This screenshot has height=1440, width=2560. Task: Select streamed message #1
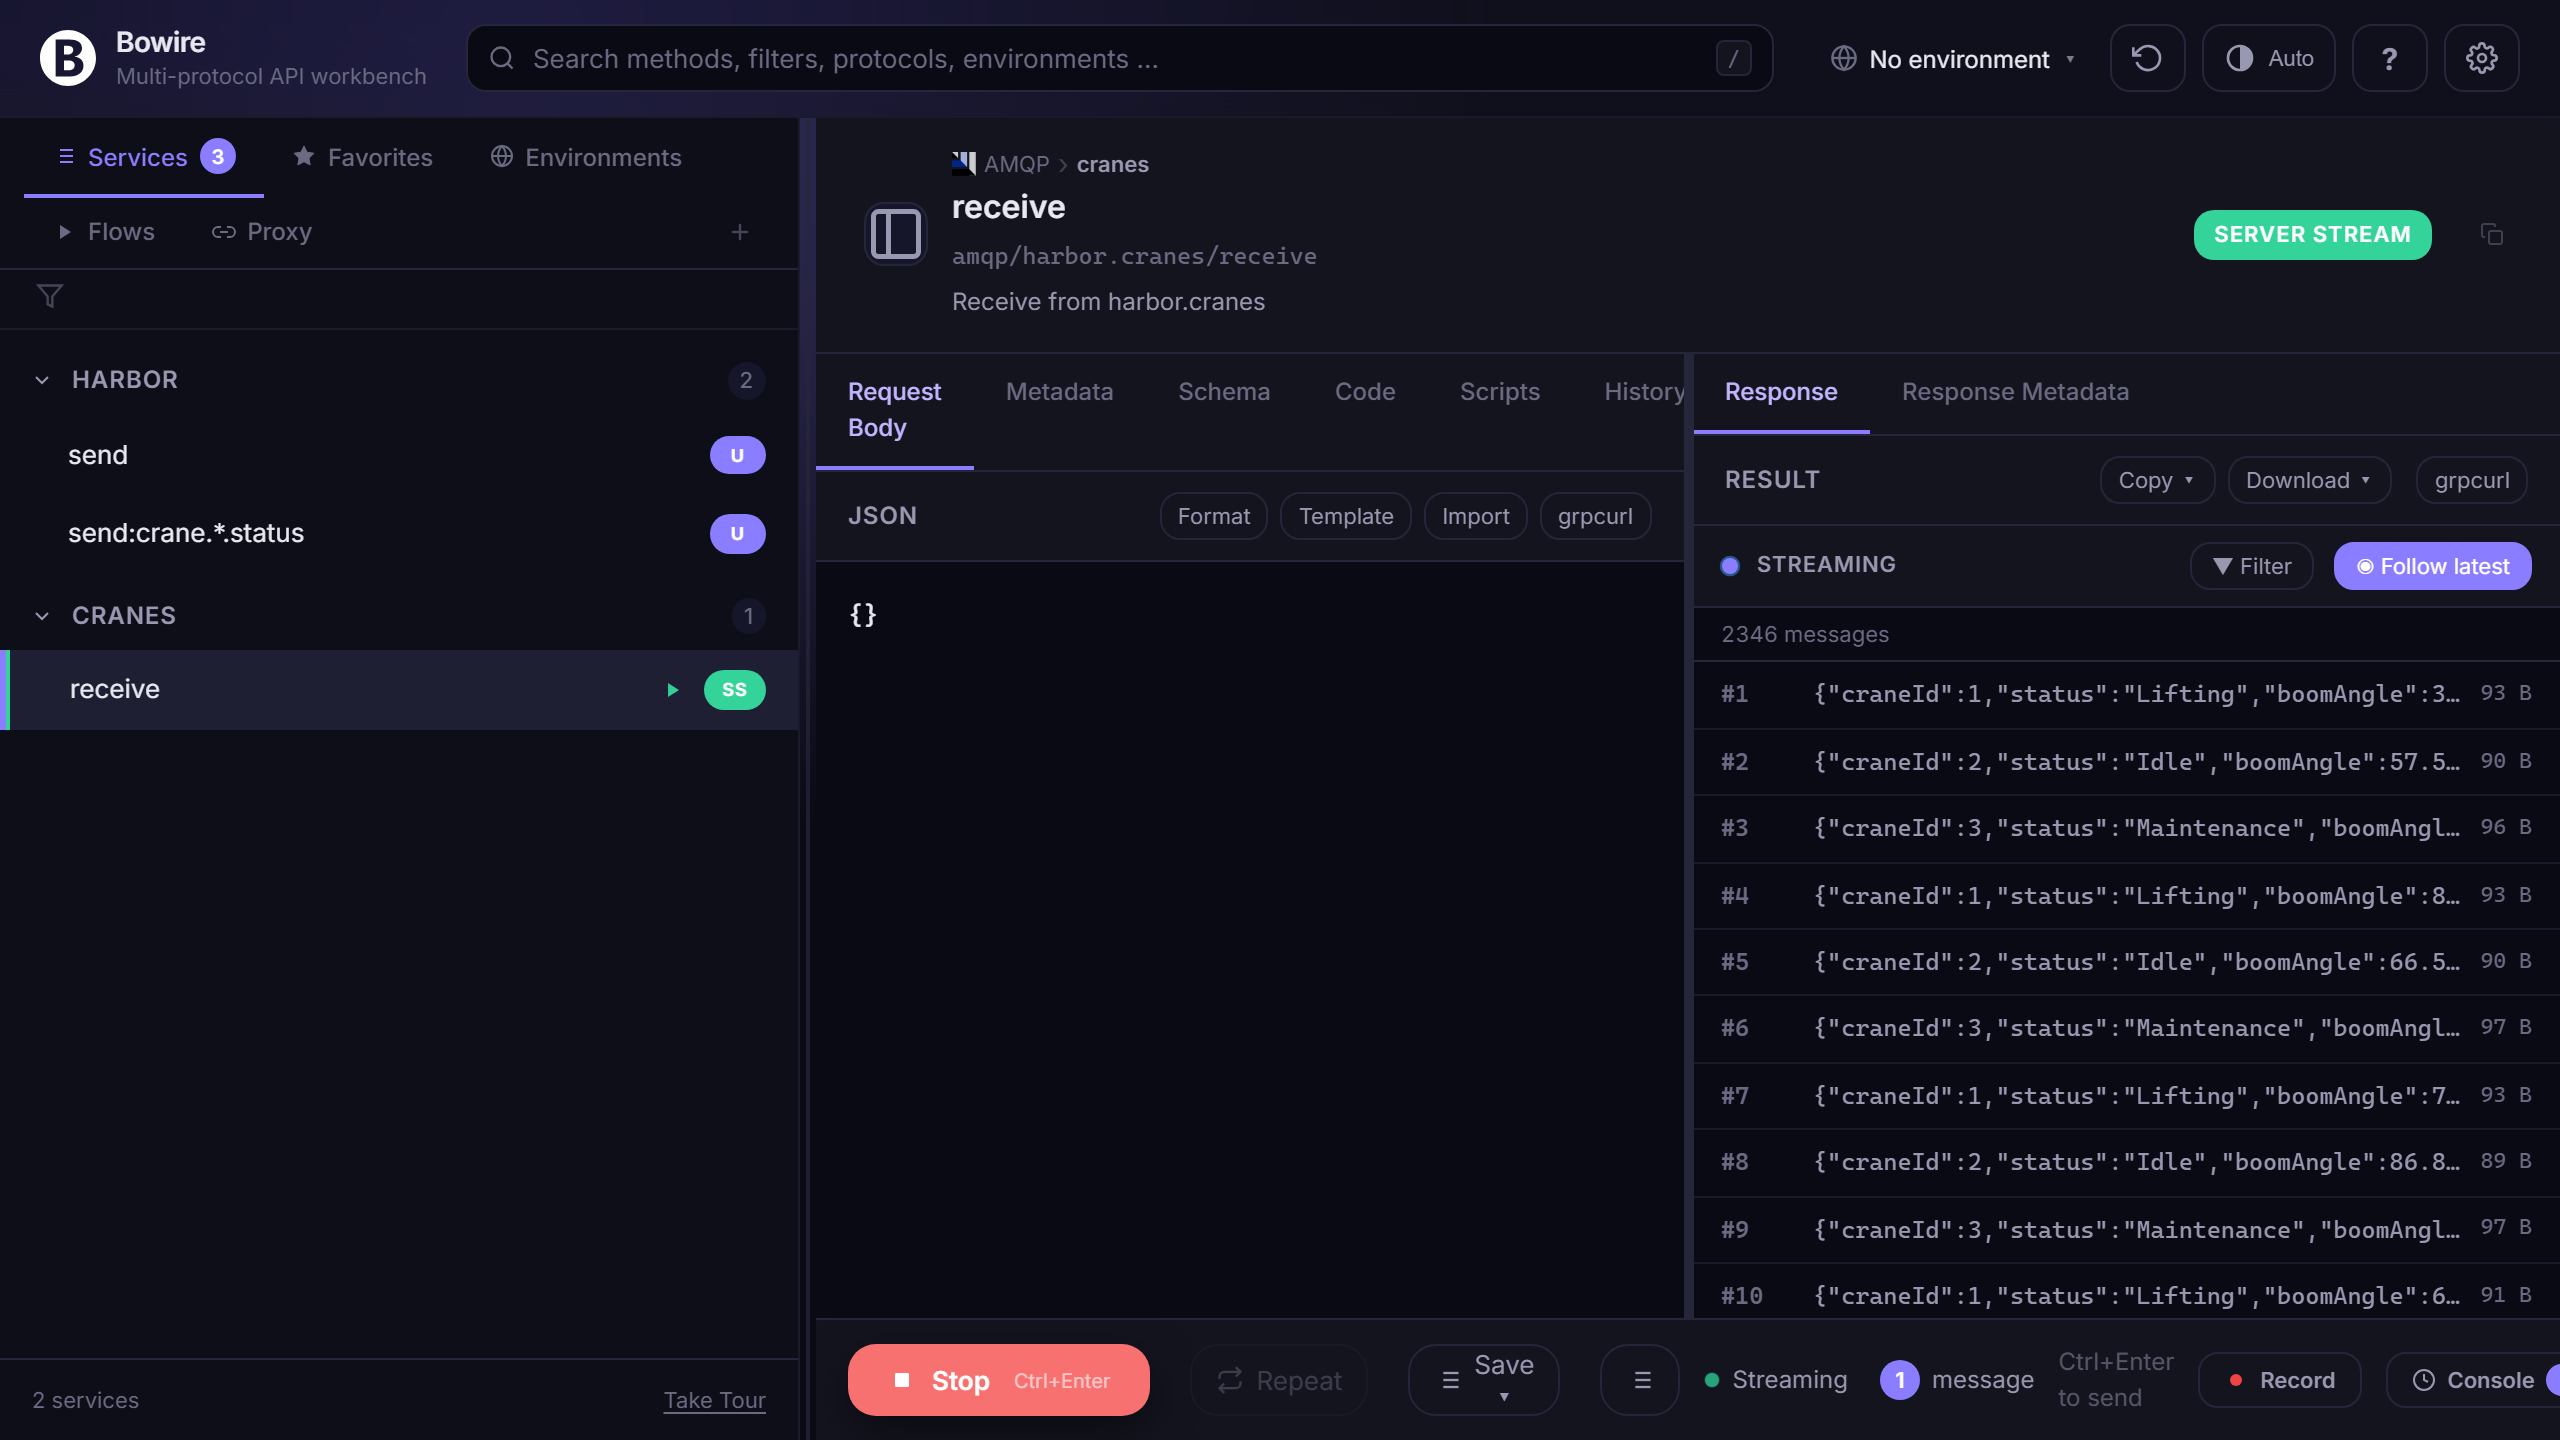(x=2126, y=694)
